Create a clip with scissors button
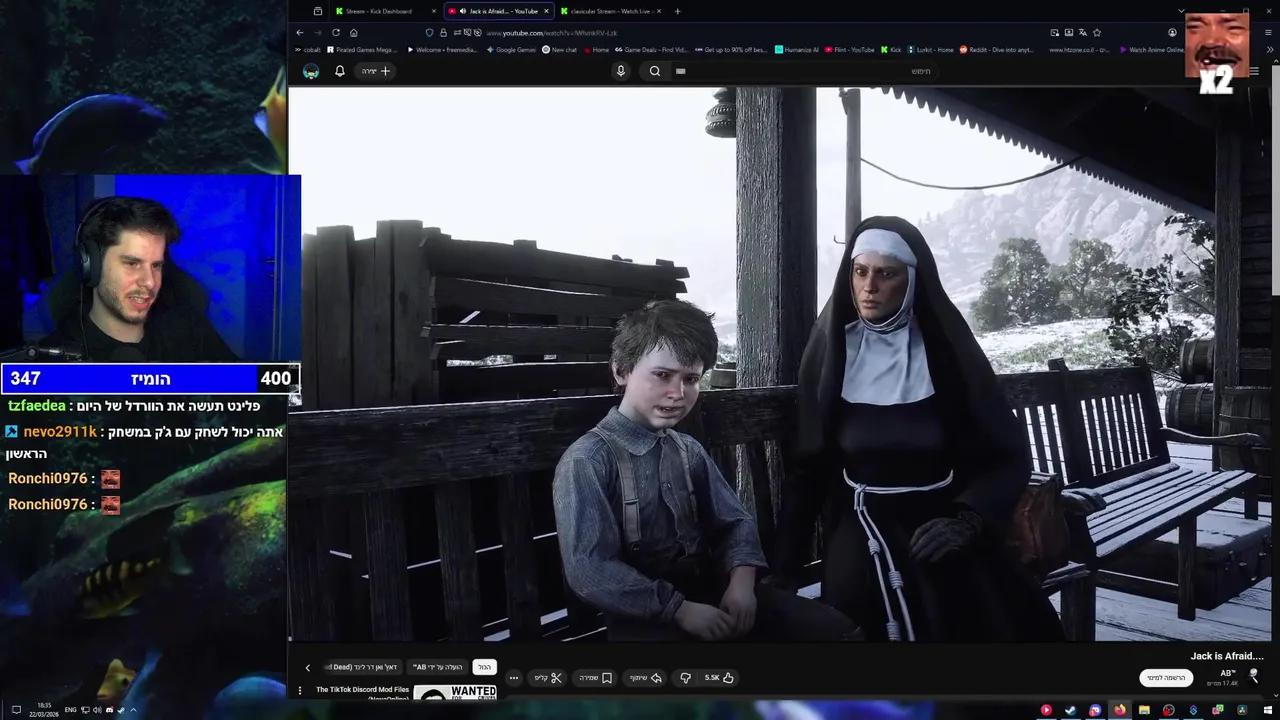 click(547, 678)
